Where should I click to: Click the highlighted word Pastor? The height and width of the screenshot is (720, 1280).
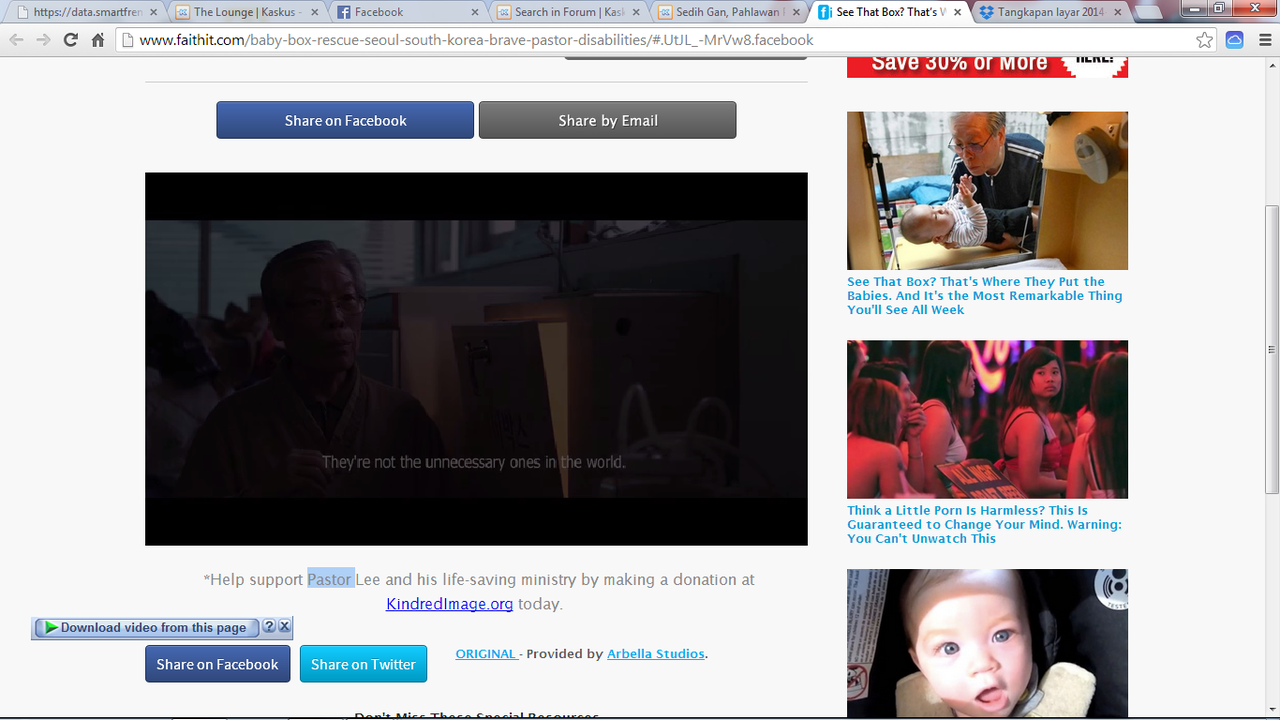point(330,580)
